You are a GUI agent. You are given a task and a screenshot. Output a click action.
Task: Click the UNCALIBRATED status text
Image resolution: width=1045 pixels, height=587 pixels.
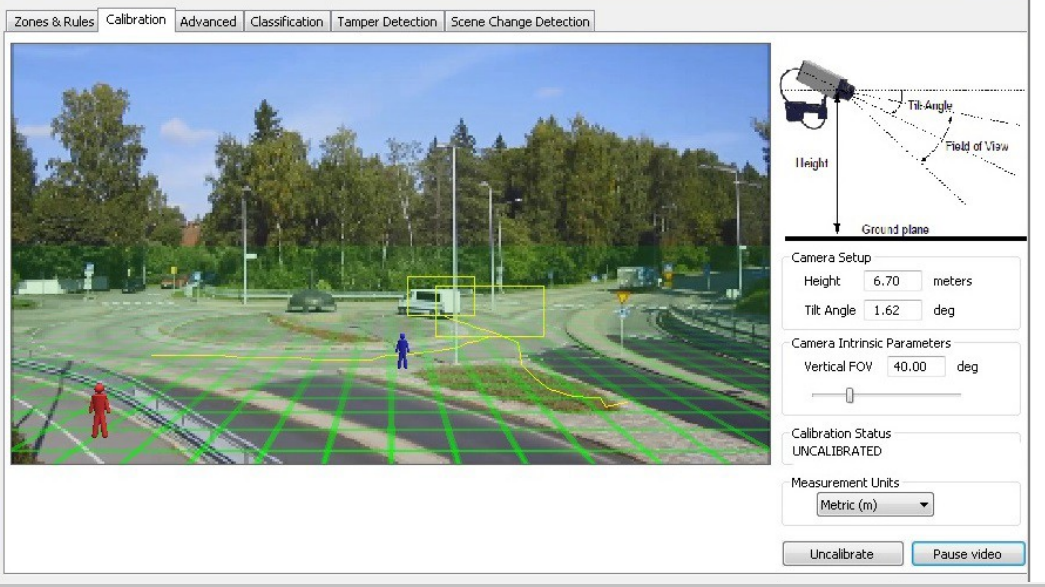(x=836, y=451)
